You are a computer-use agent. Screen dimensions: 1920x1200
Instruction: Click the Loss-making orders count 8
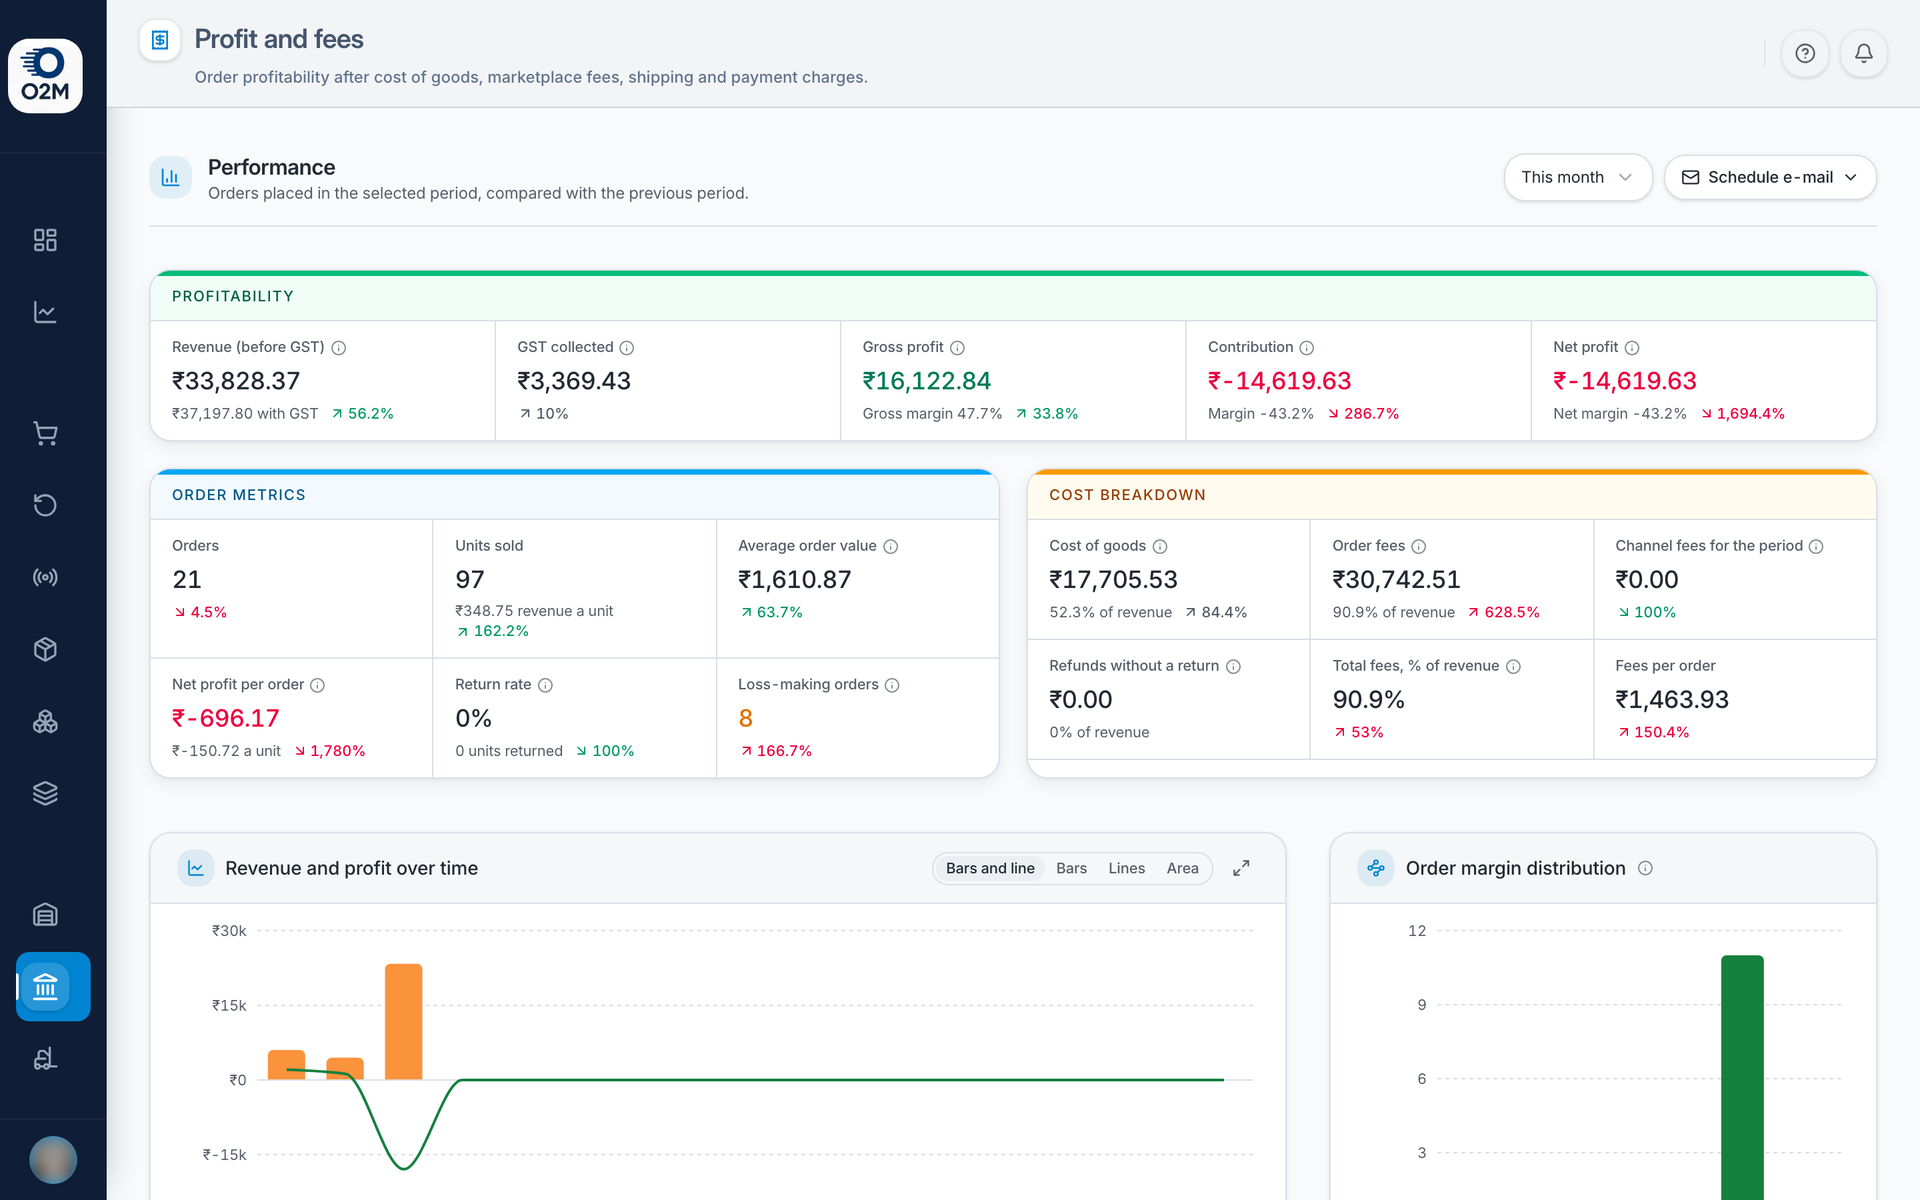point(746,718)
